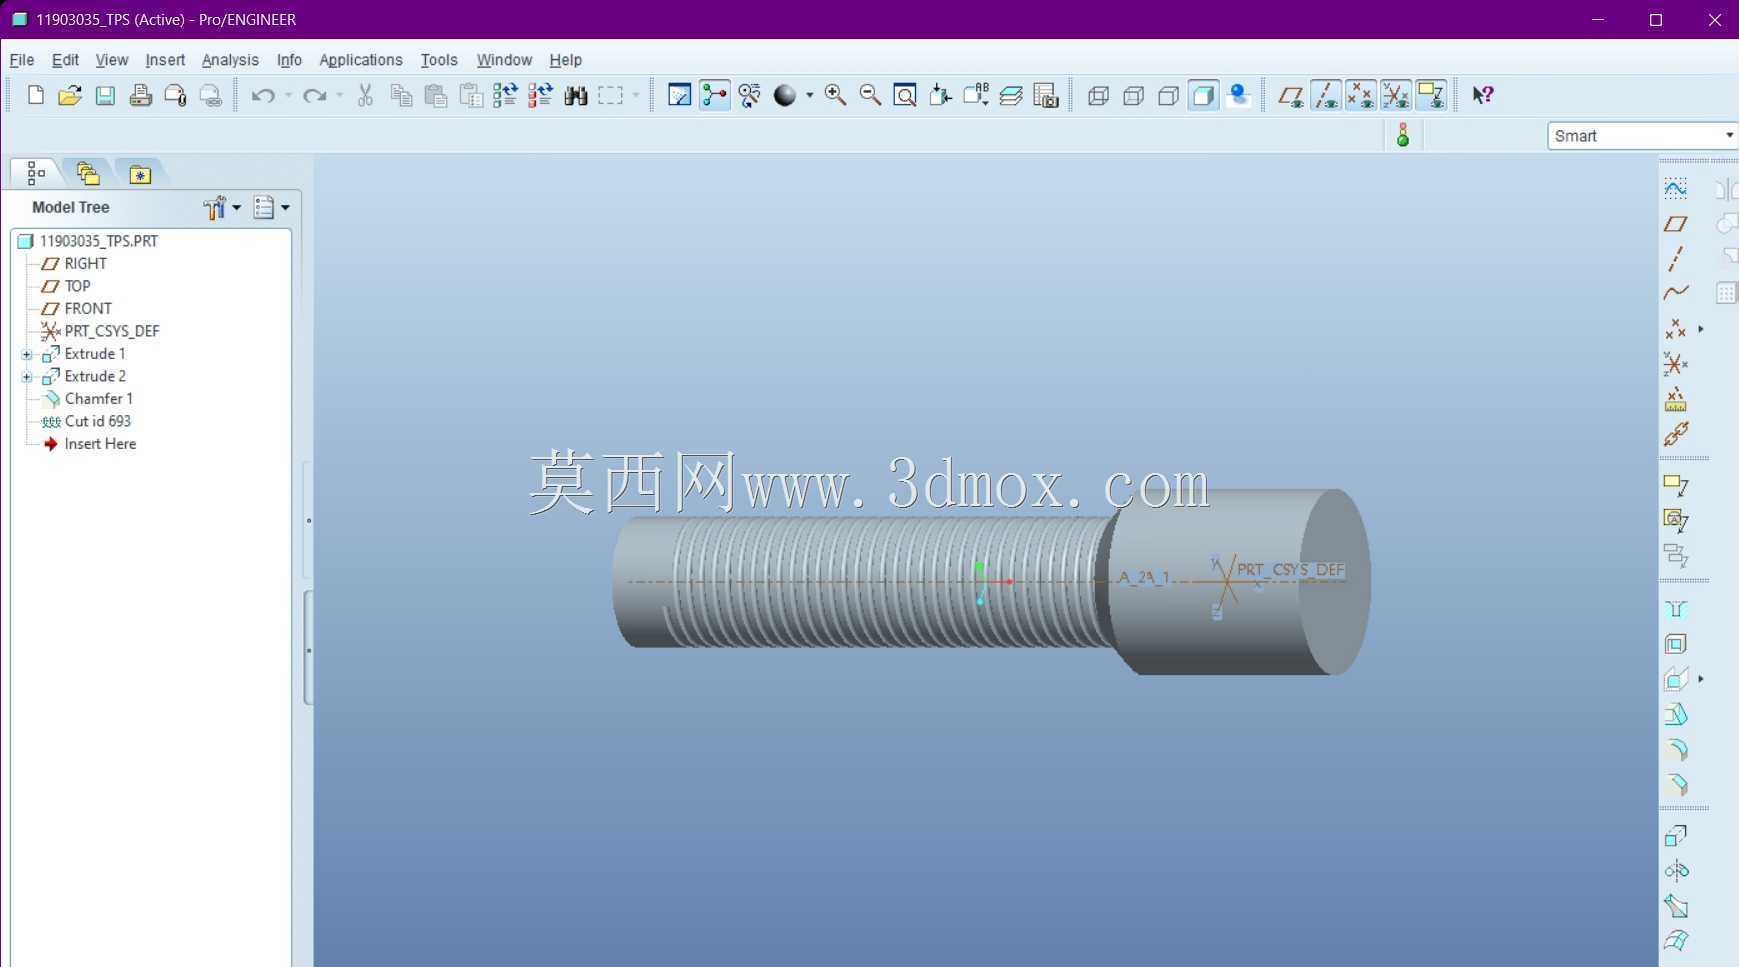Select the Extrude tool in right toolbar
The width and height of the screenshot is (1739, 967).
coord(1676,835)
